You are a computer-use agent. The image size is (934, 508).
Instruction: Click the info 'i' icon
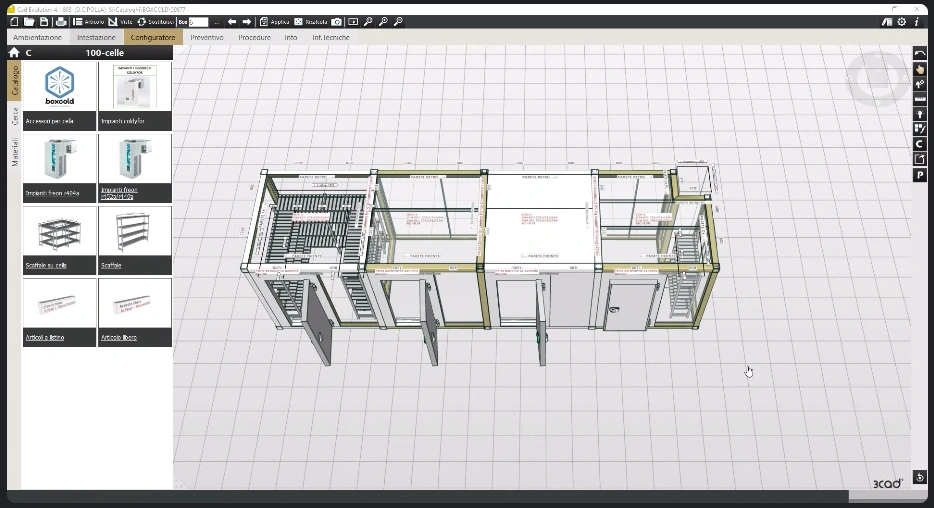pyautogui.click(x=916, y=21)
